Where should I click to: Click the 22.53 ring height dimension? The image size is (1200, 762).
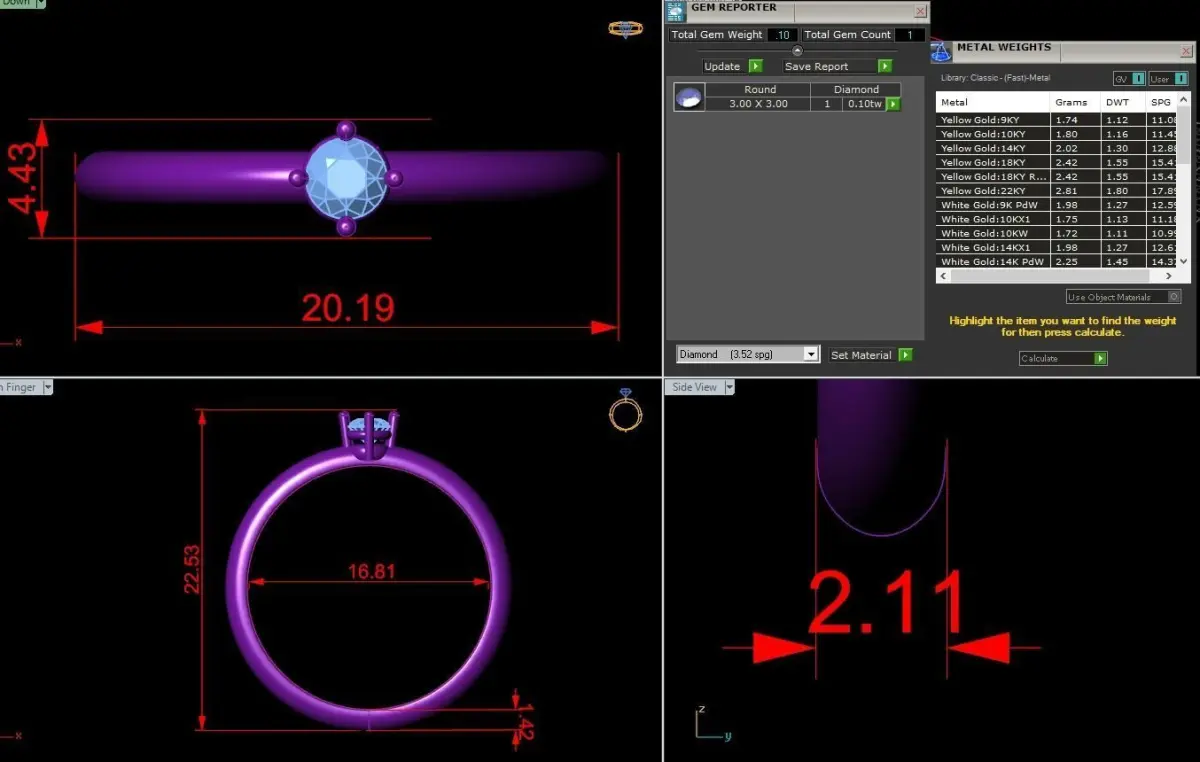tap(190, 570)
